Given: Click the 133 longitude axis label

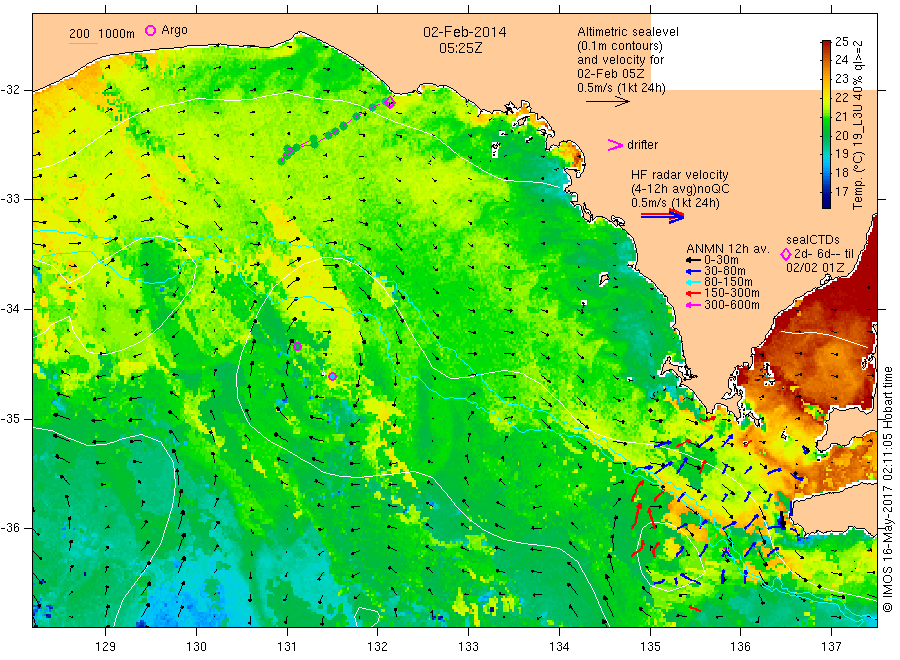Looking at the screenshot, I should tap(468, 647).
